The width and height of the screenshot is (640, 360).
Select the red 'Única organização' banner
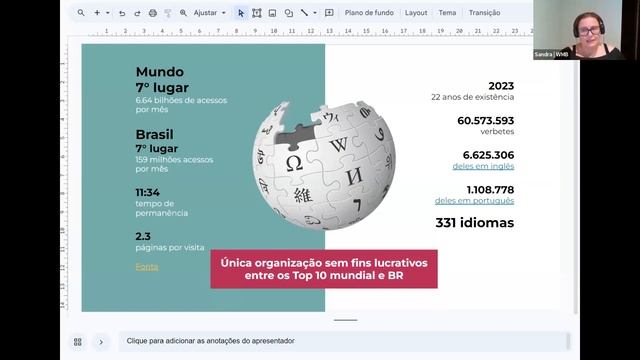click(x=324, y=269)
